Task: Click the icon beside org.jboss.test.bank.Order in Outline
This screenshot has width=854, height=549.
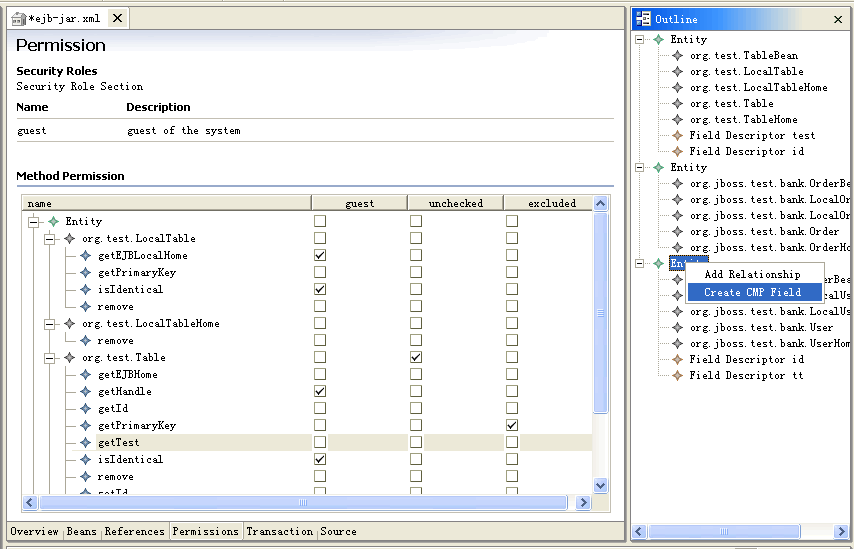Action: pyautogui.click(x=677, y=231)
